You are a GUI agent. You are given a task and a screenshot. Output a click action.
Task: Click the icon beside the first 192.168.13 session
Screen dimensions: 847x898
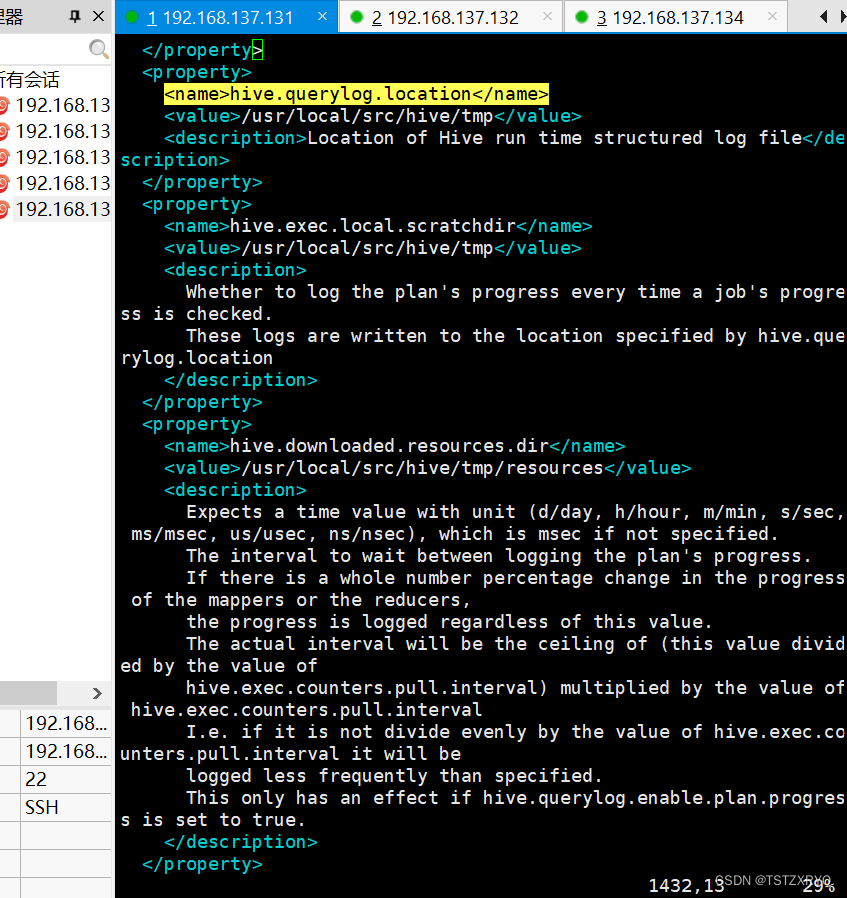[3, 105]
